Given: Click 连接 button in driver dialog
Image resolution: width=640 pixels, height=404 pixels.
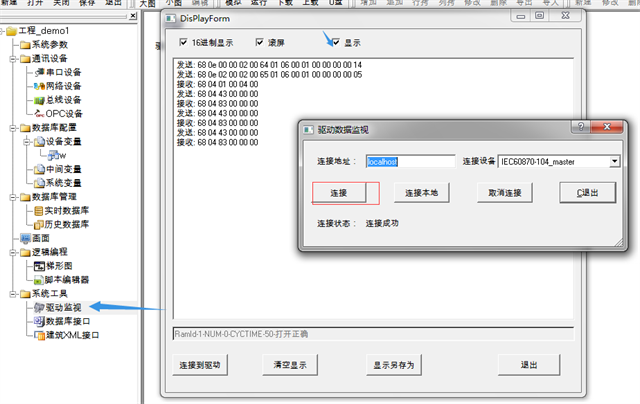Looking at the screenshot, I should click(x=338, y=192).
